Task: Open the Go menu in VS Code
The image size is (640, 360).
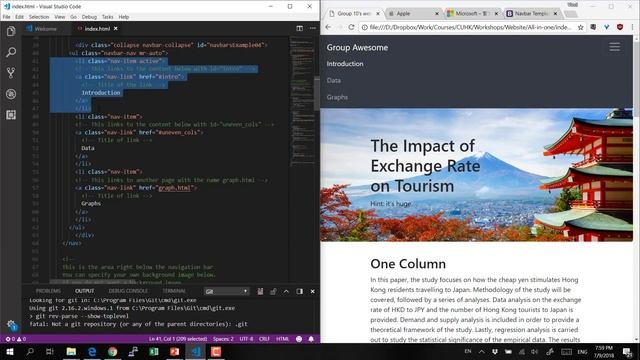Action: tap(73, 17)
